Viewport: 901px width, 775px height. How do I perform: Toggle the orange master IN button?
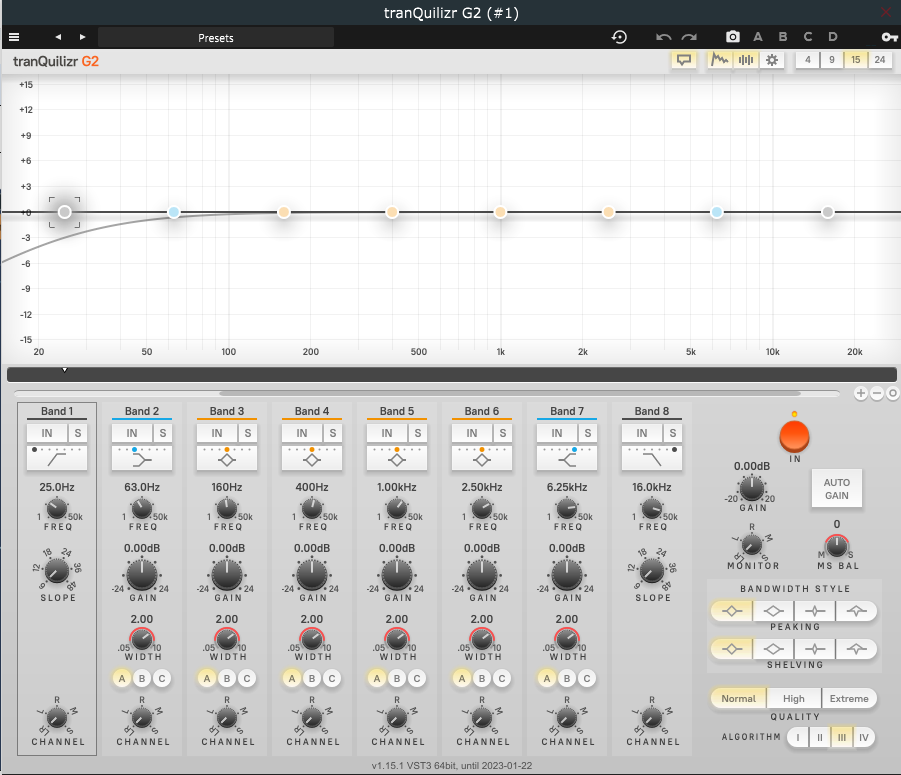coord(794,436)
